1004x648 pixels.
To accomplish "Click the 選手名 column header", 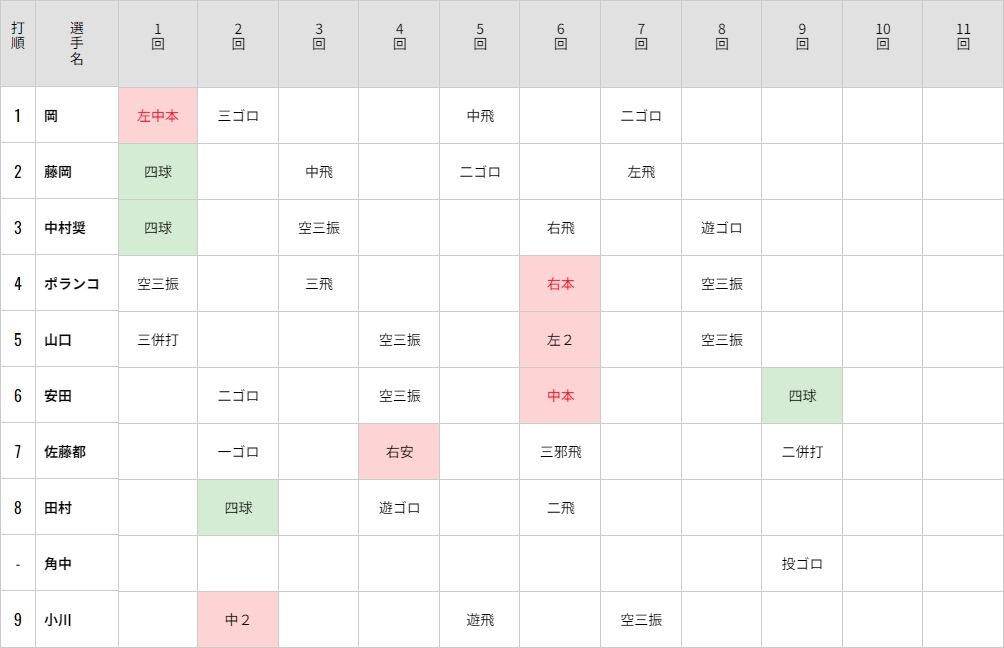I will point(77,44).
